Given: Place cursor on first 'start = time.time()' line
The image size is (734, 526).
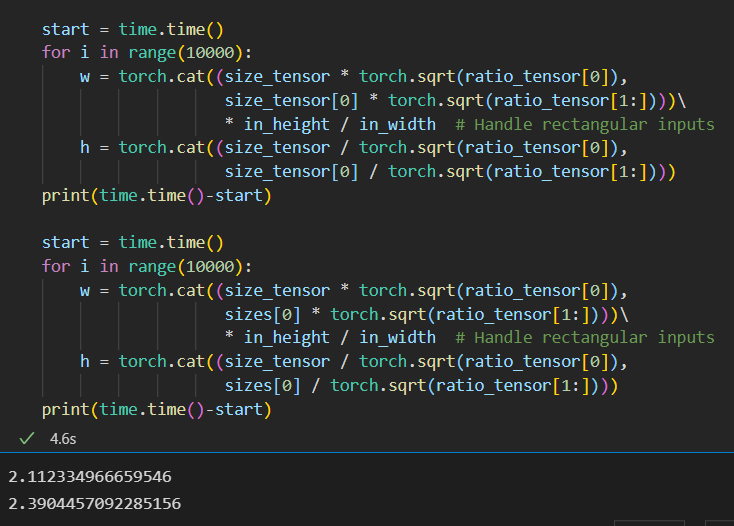Looking at the screenshot, I should 133,29.
